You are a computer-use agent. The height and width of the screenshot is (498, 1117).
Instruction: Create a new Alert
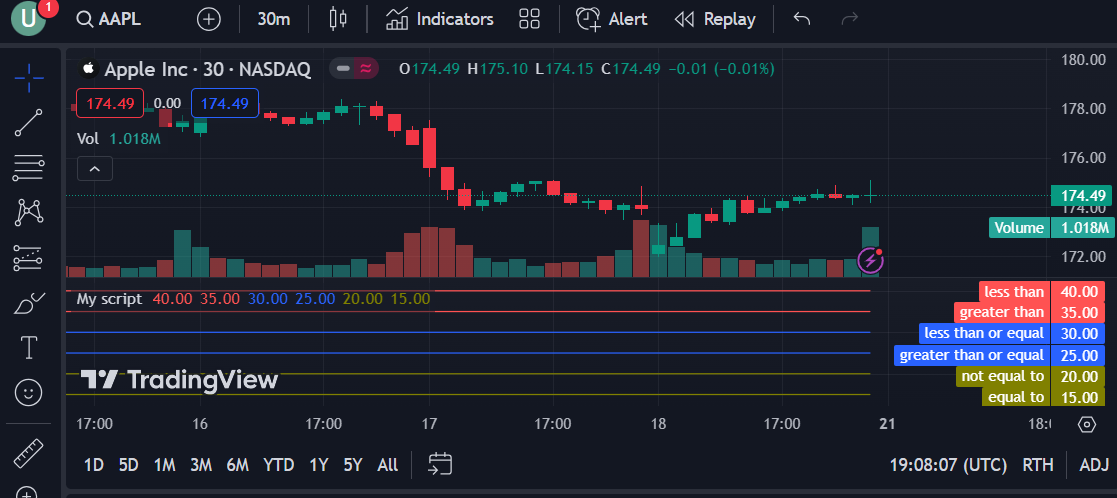[x=611, y=19]
